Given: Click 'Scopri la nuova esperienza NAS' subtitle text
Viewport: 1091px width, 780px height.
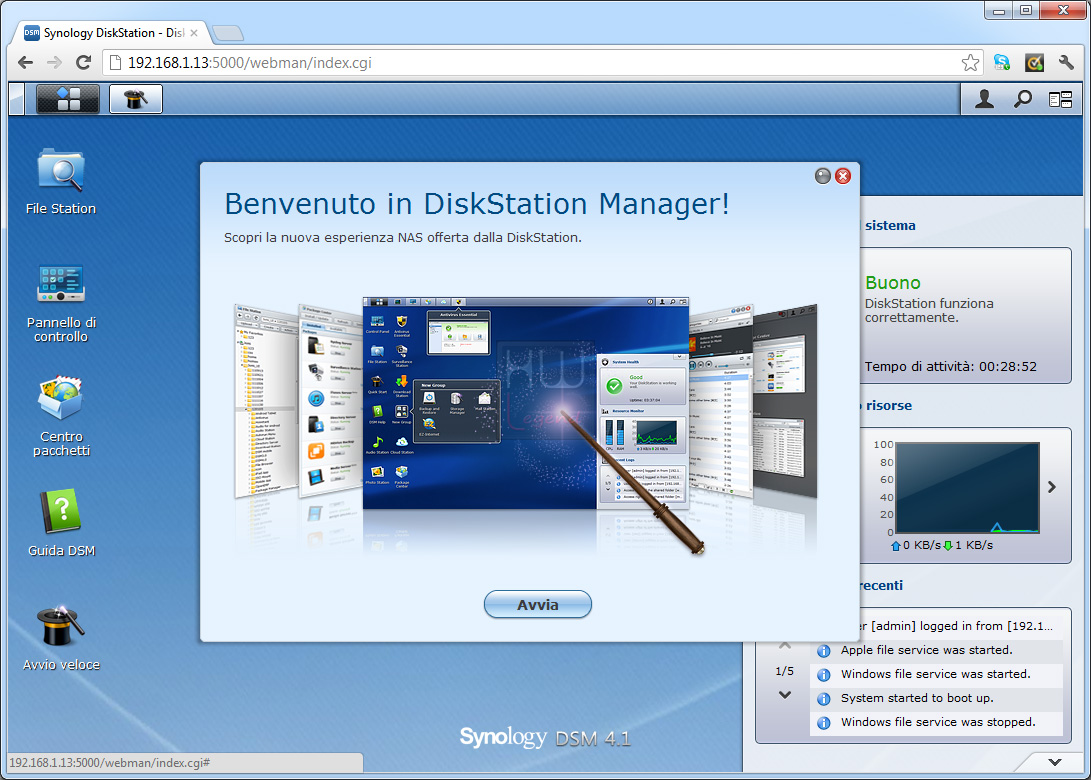Looking at the screenshot, I should click(x=403, y=237).
